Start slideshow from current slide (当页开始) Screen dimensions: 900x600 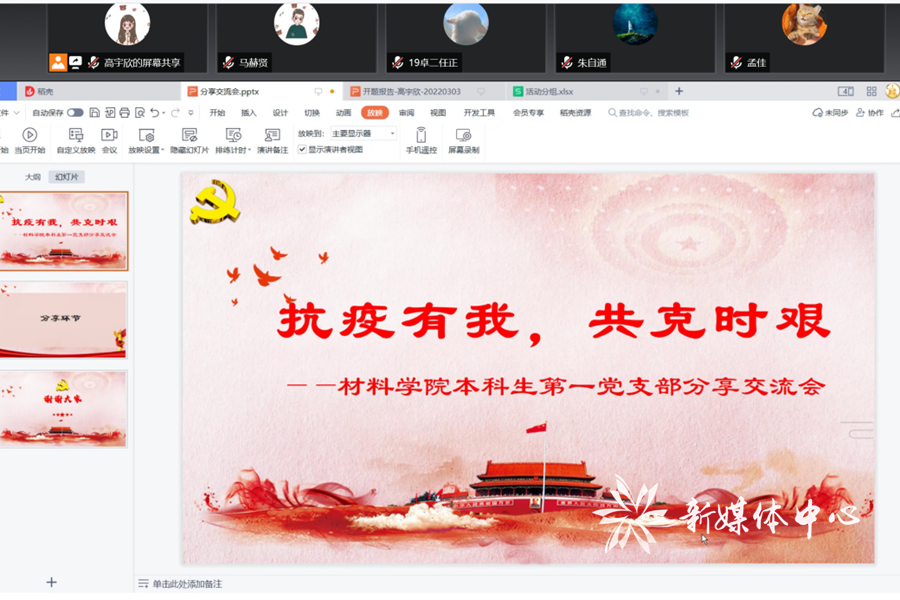pos(29,139)
